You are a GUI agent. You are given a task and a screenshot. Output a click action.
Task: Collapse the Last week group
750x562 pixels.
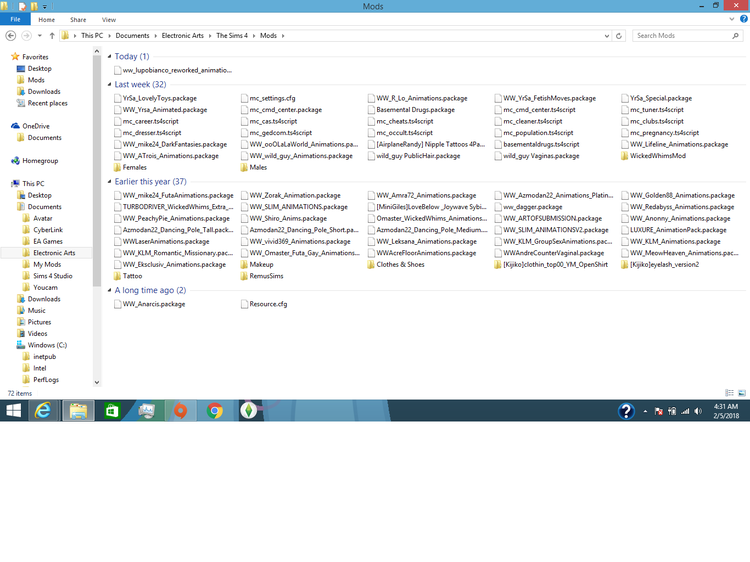pos(110,85)
